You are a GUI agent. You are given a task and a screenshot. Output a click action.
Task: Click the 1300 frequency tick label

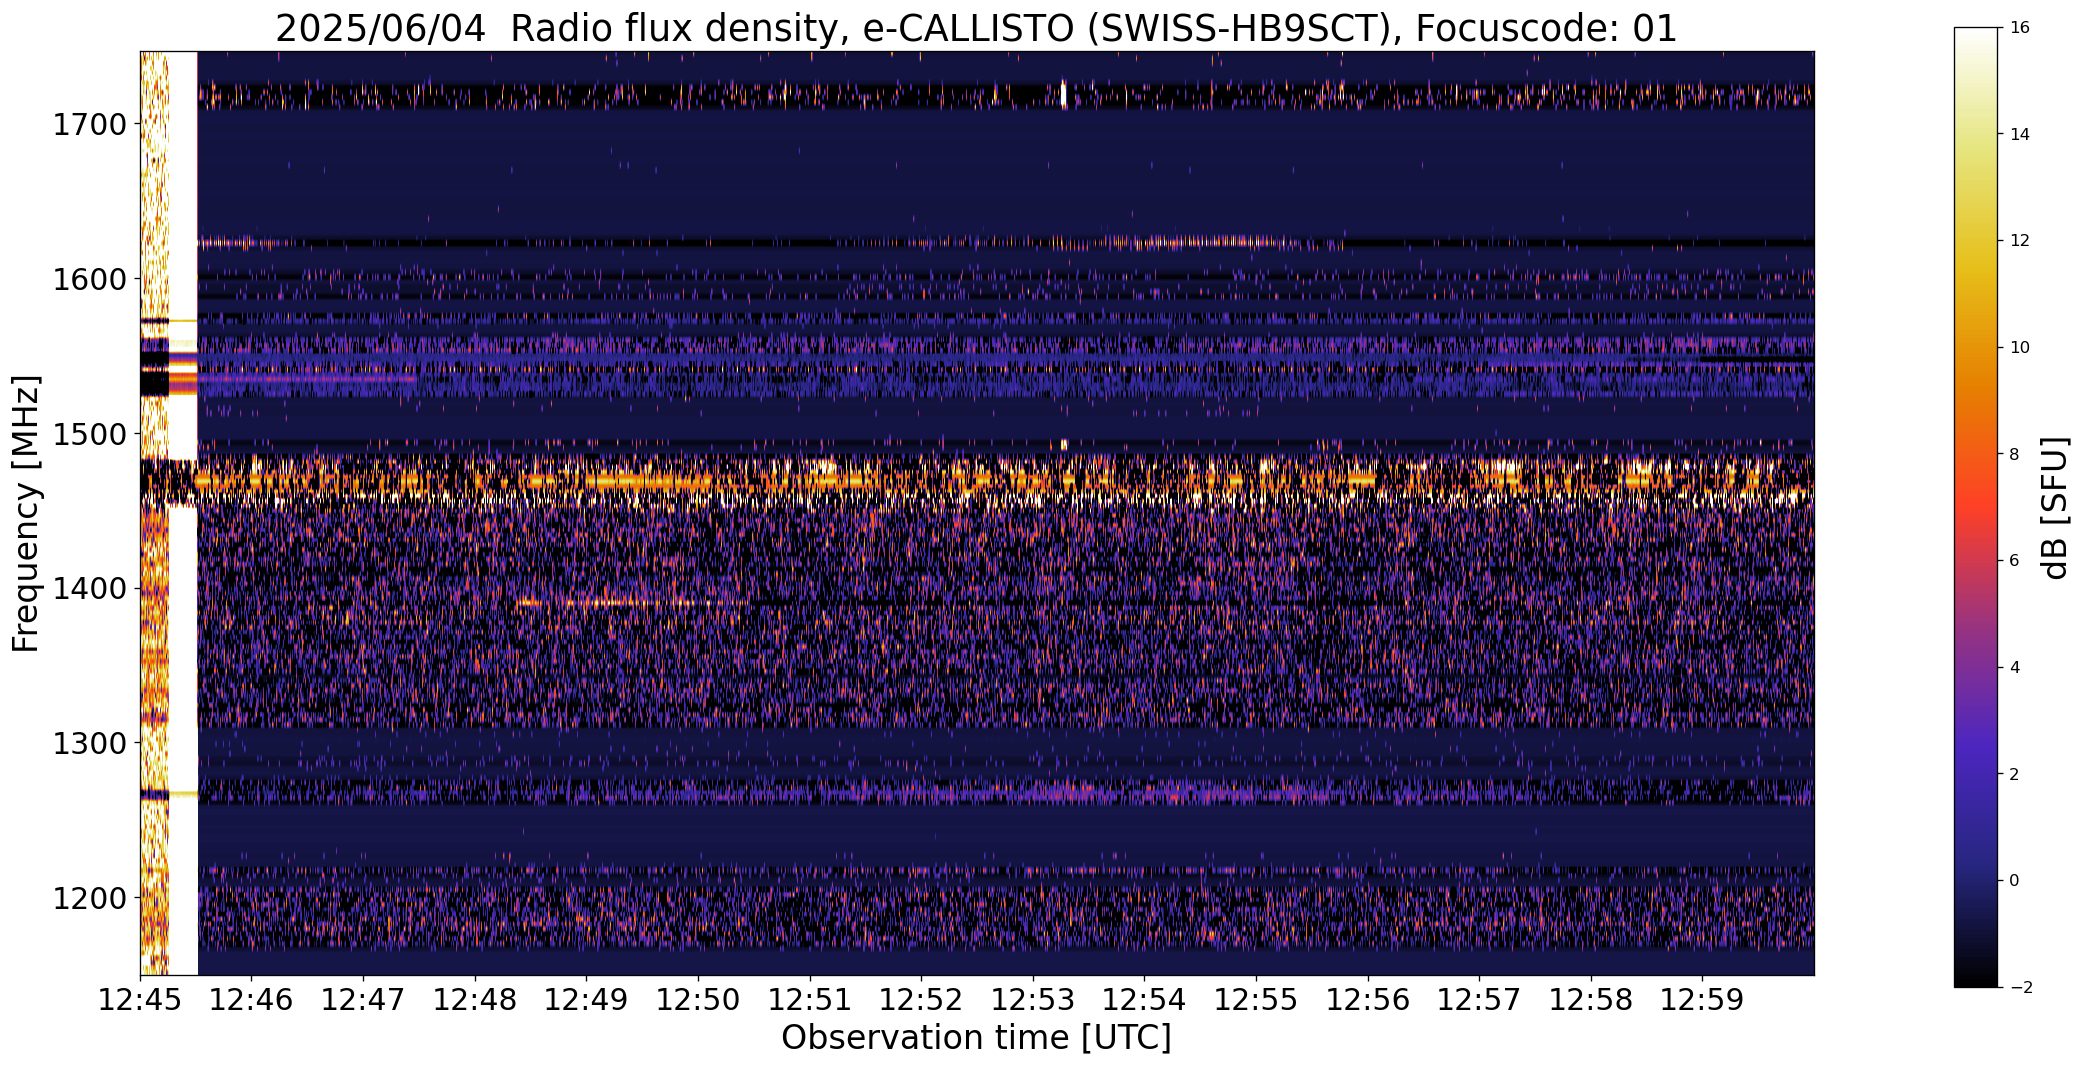point(89,744)
